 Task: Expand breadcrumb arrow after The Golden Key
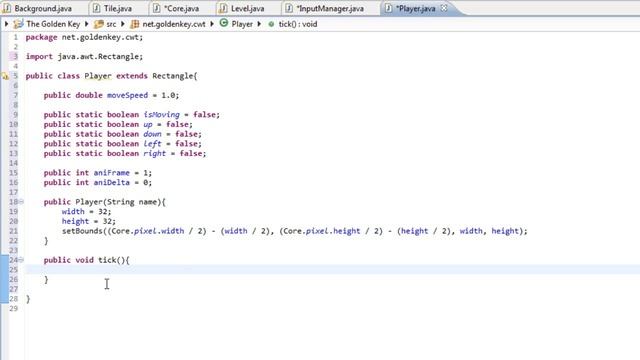pos(87,24)
